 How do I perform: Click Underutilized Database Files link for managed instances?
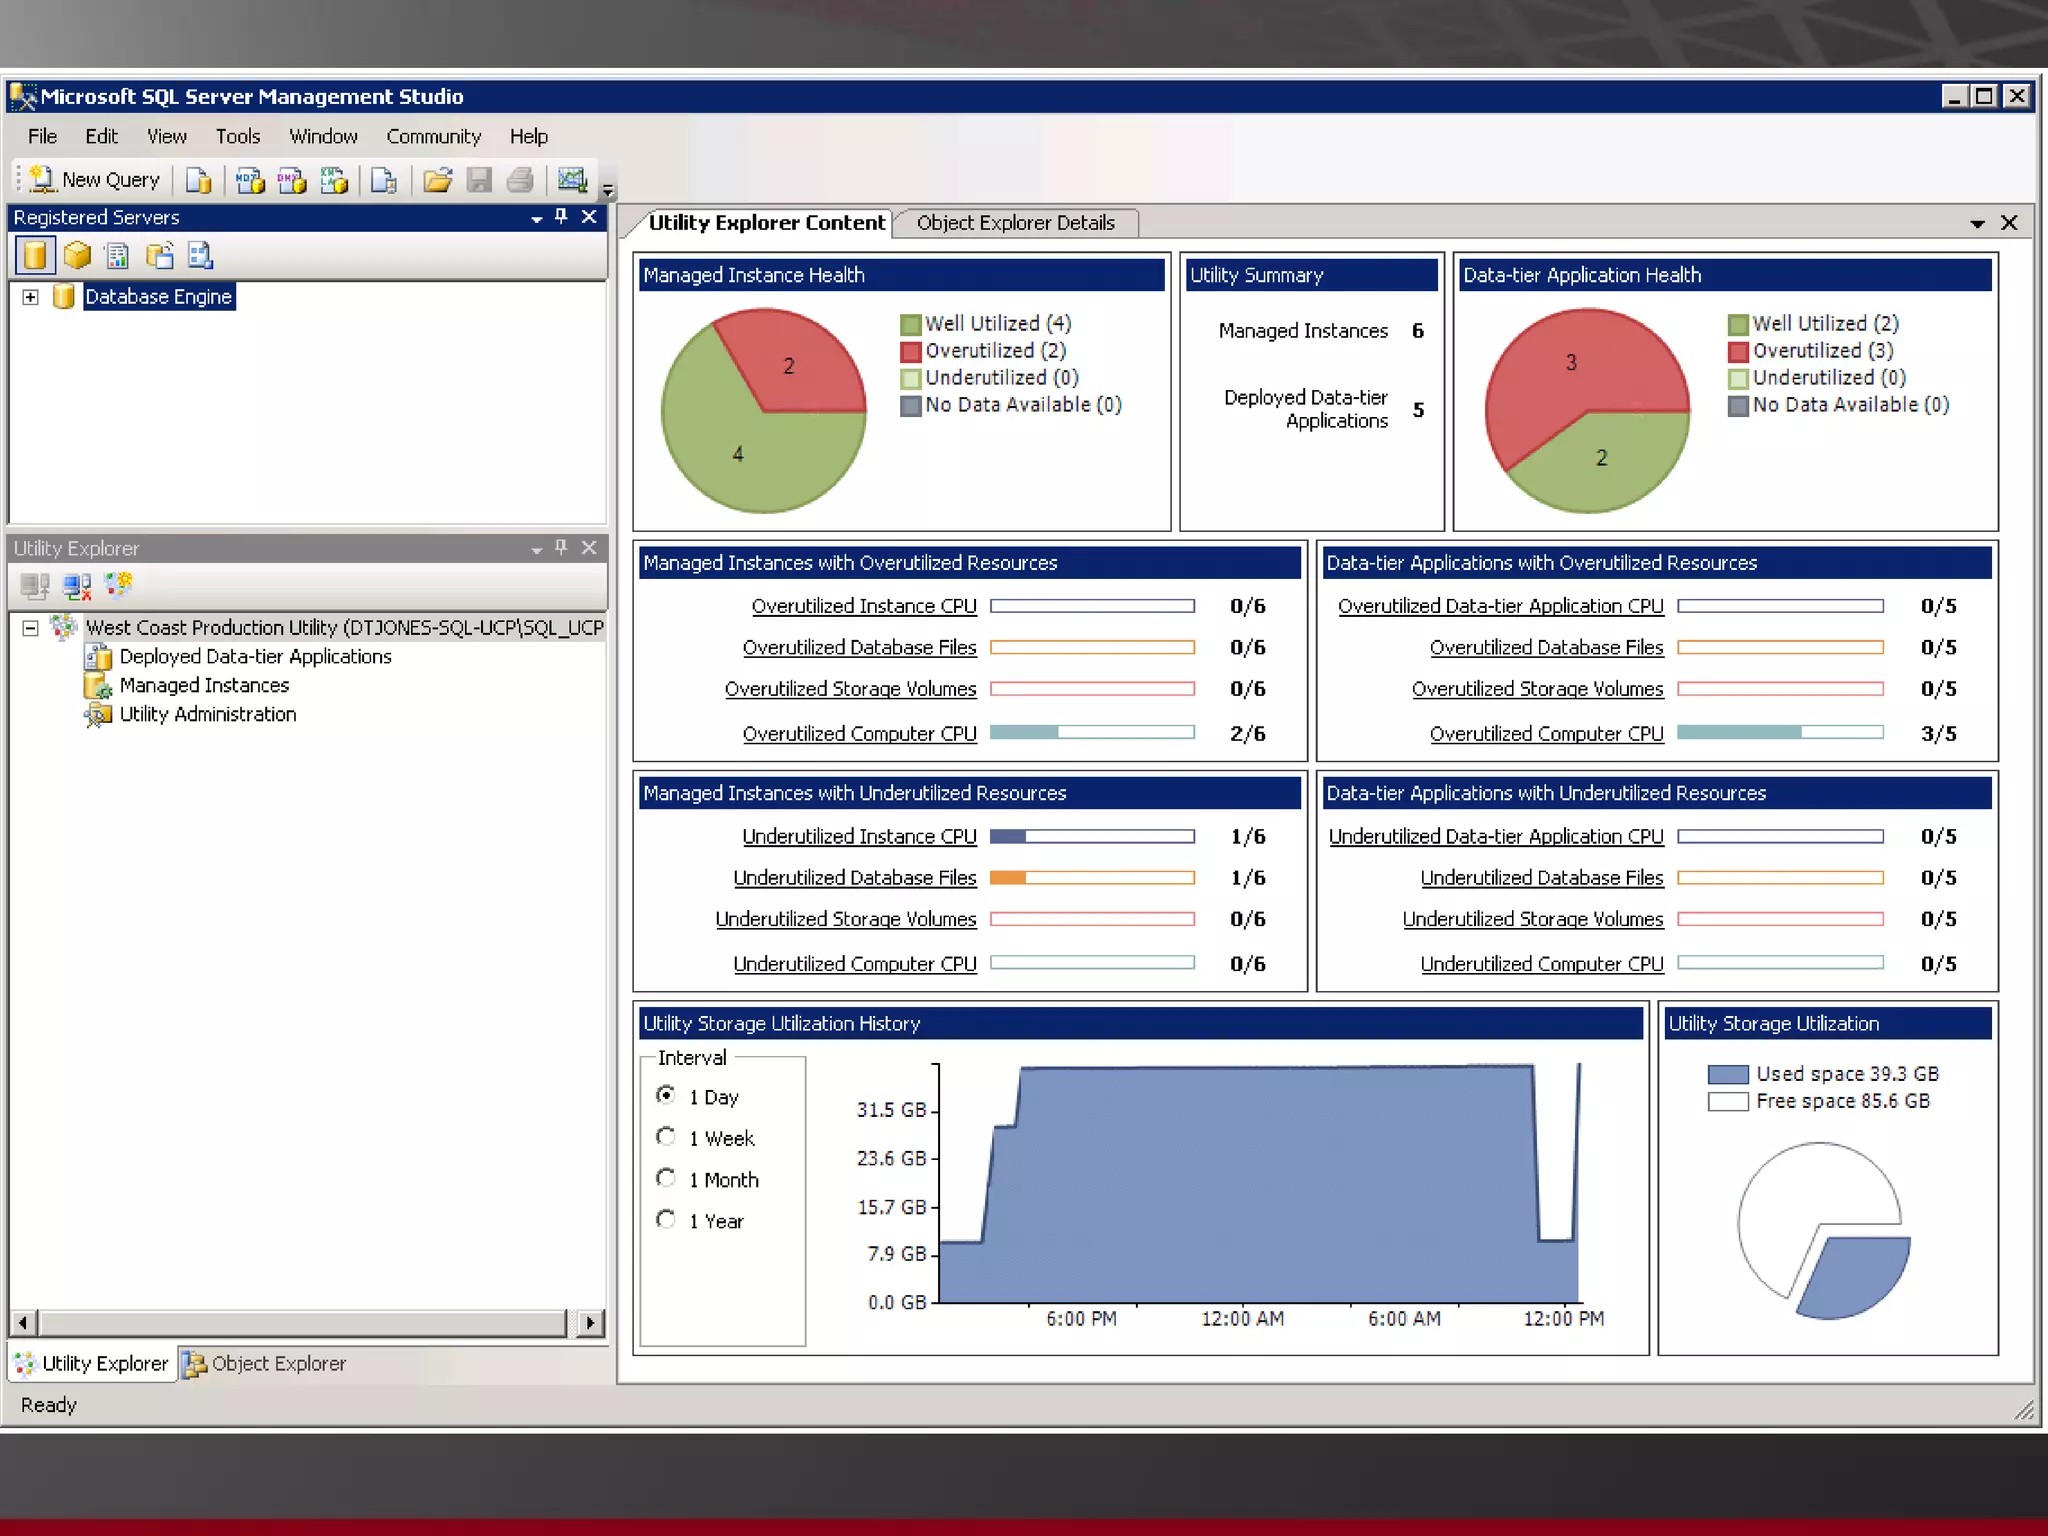(854, 878)
